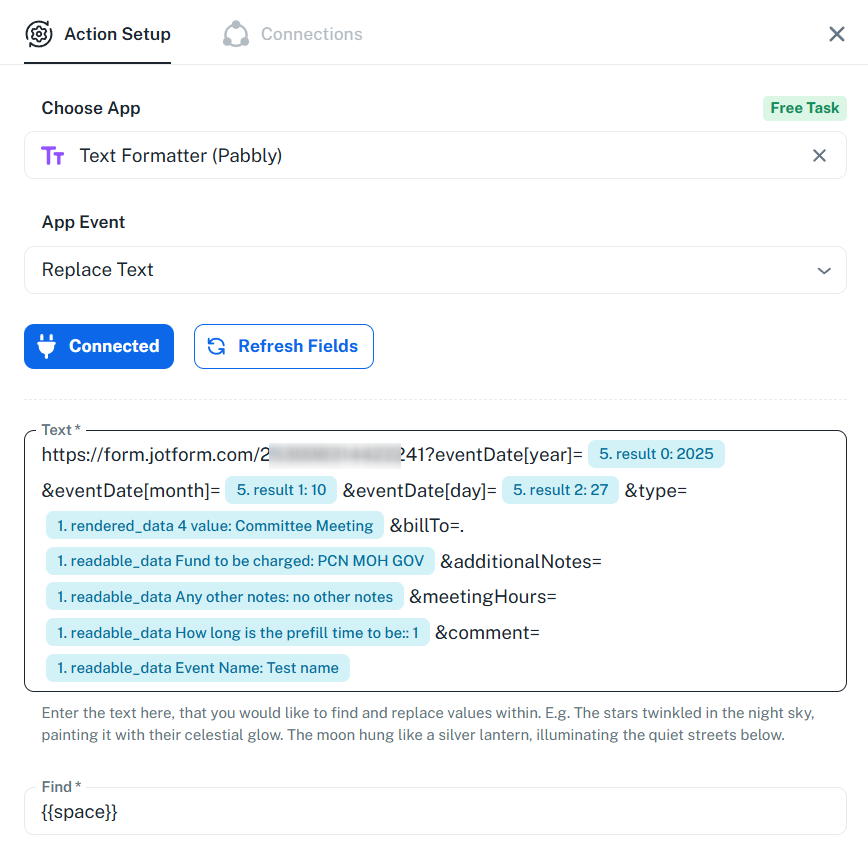Click the plug icon in Connected button

46,346
